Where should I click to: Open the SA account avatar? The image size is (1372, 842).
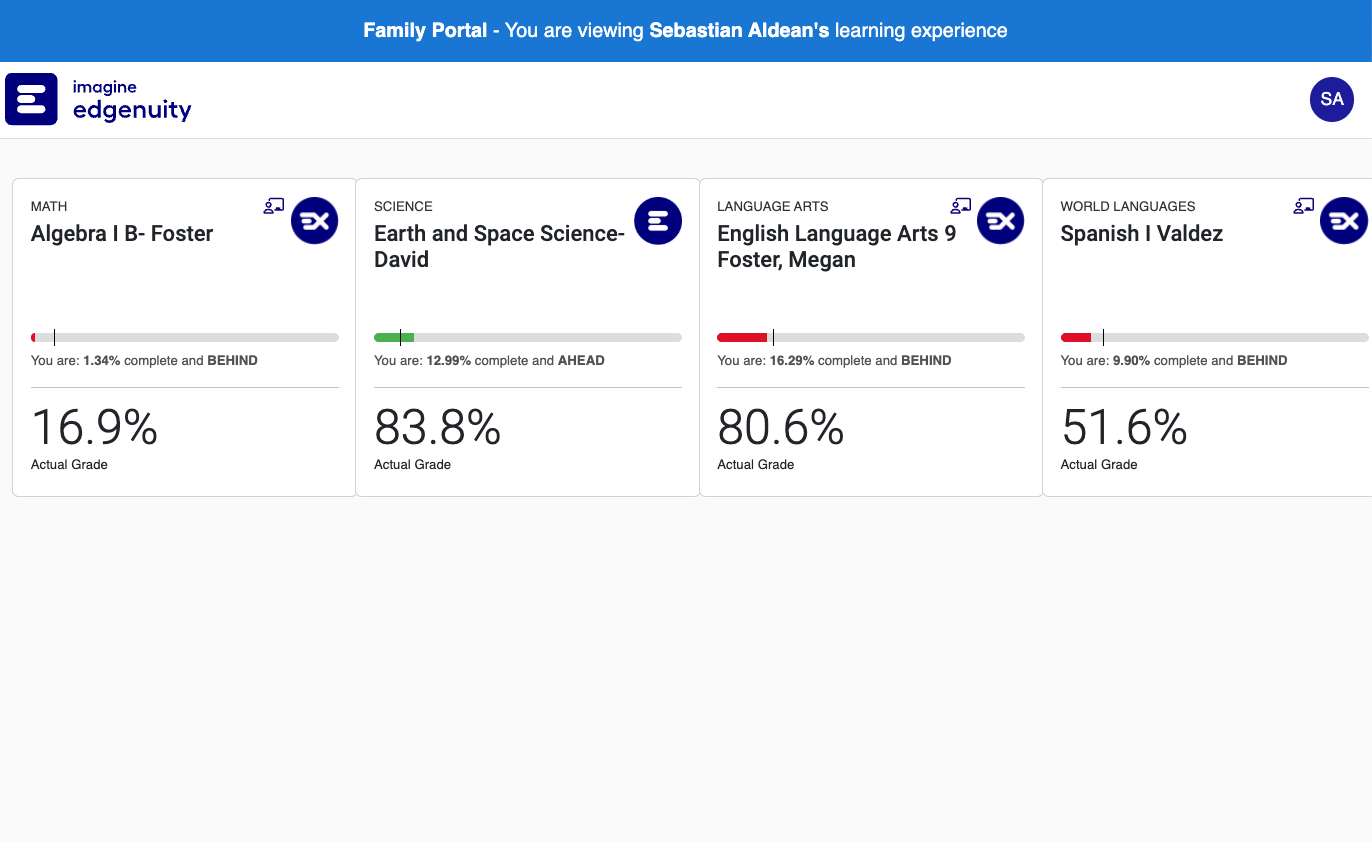(1331, 99)
